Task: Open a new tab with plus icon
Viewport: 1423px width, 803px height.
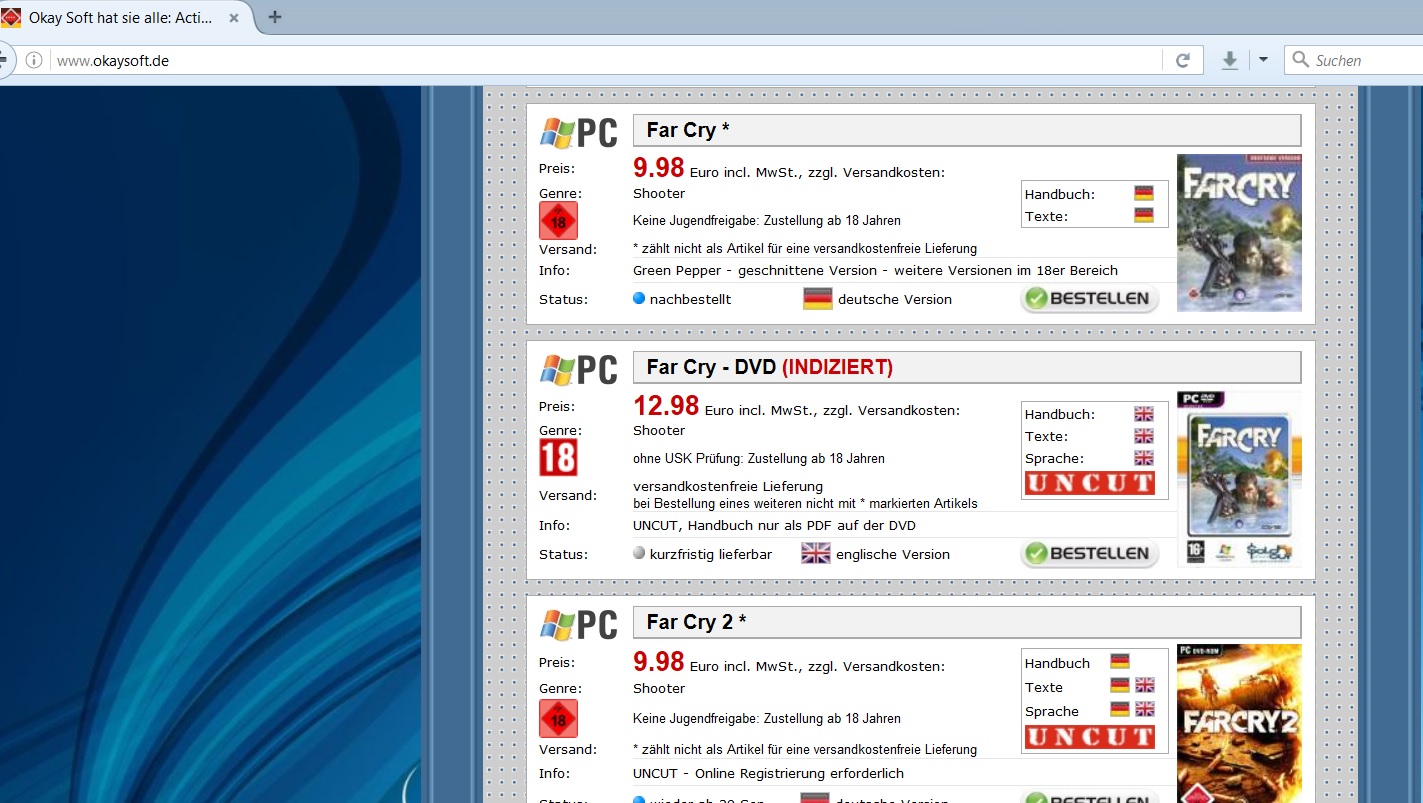Action: pos(275,17)
